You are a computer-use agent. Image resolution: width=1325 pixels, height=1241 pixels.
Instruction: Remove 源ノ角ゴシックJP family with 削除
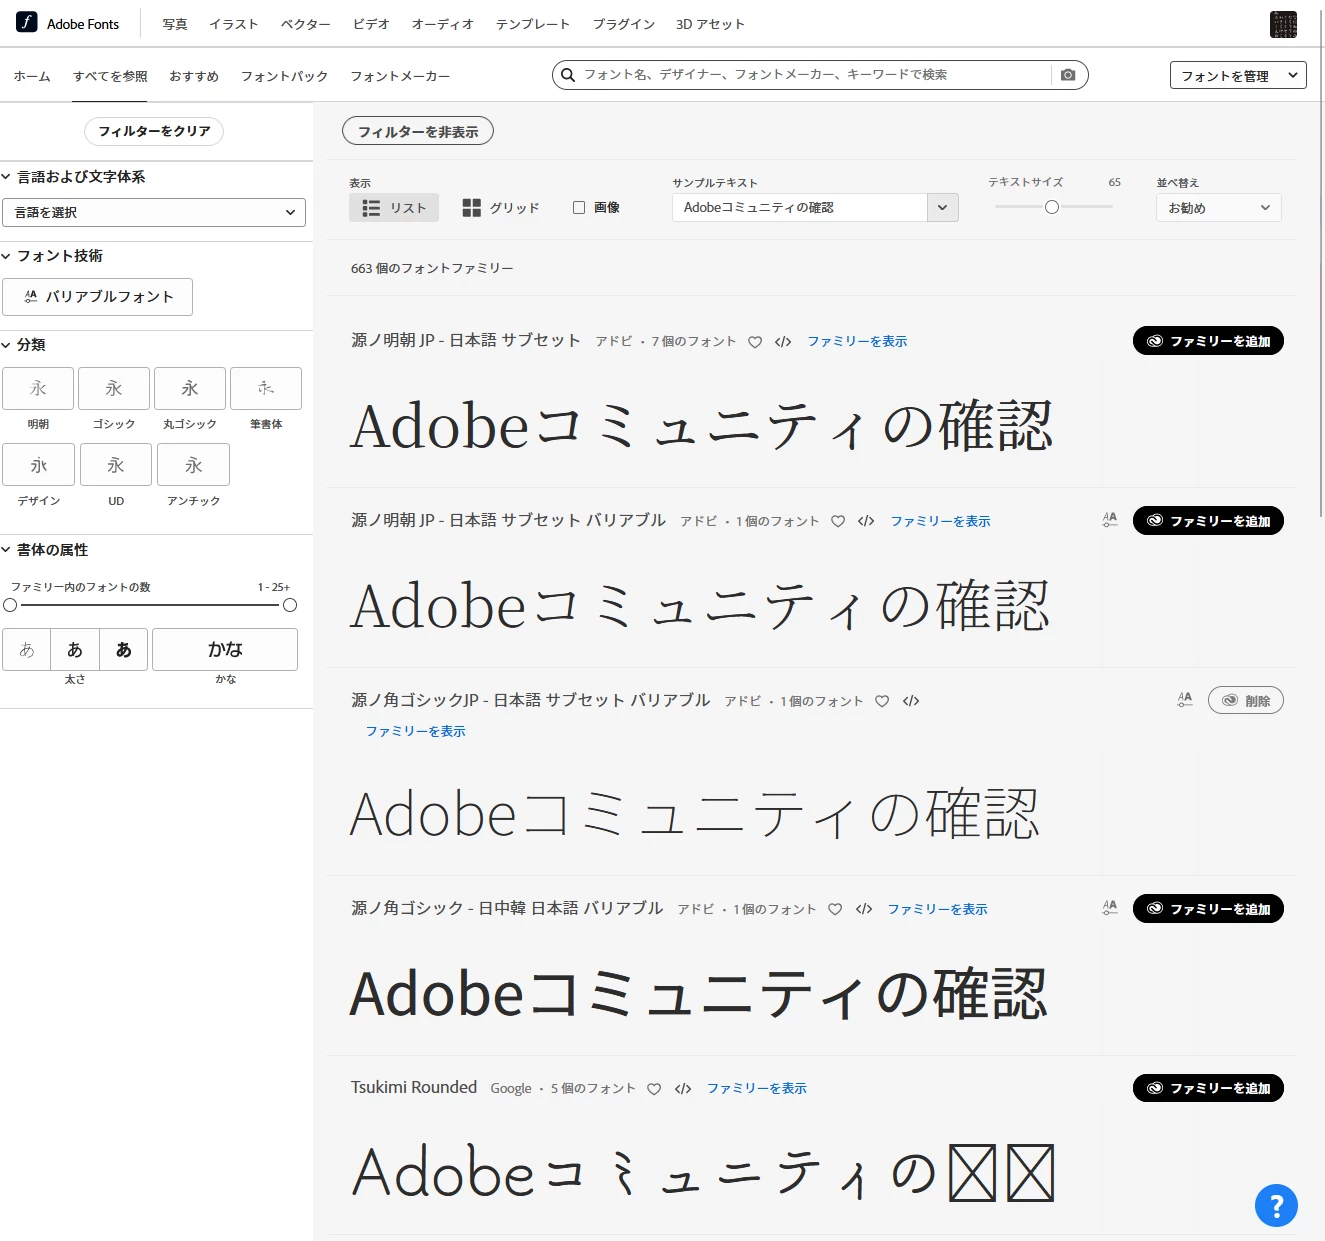(x=1246, y=700)
